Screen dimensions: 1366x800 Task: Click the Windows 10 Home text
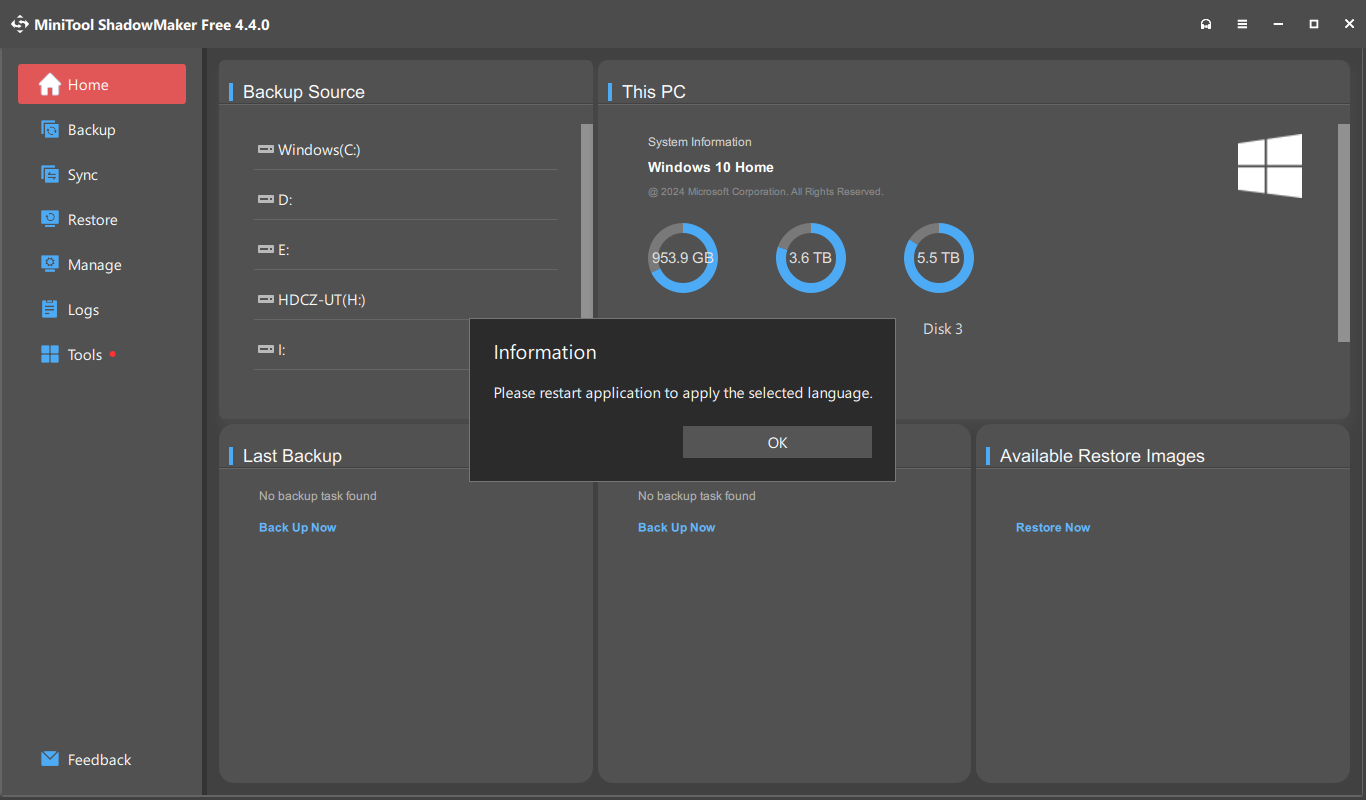pos(711,167)
